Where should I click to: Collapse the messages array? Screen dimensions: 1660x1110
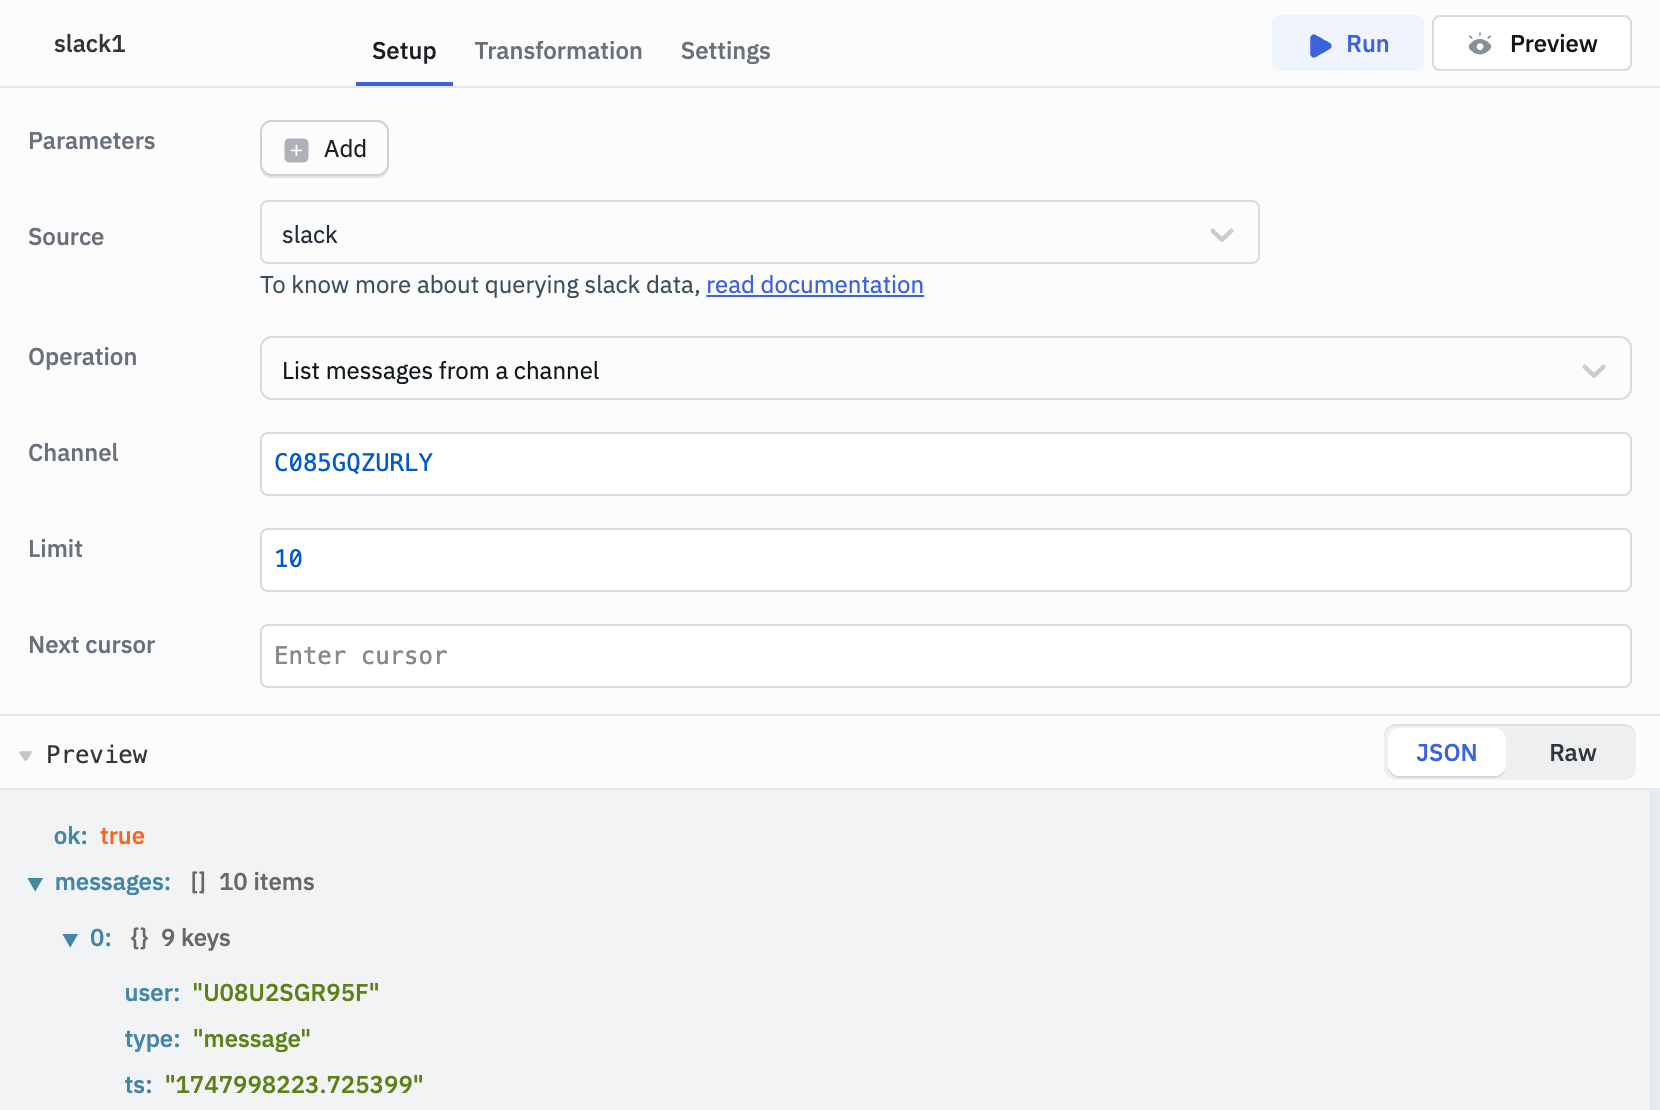(36, 883)
